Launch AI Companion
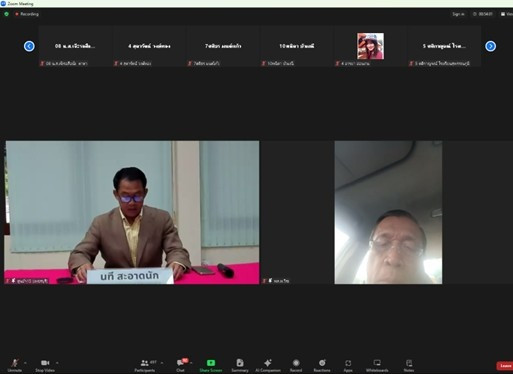Screen dimensions: 513x374 tap(268, 365)
